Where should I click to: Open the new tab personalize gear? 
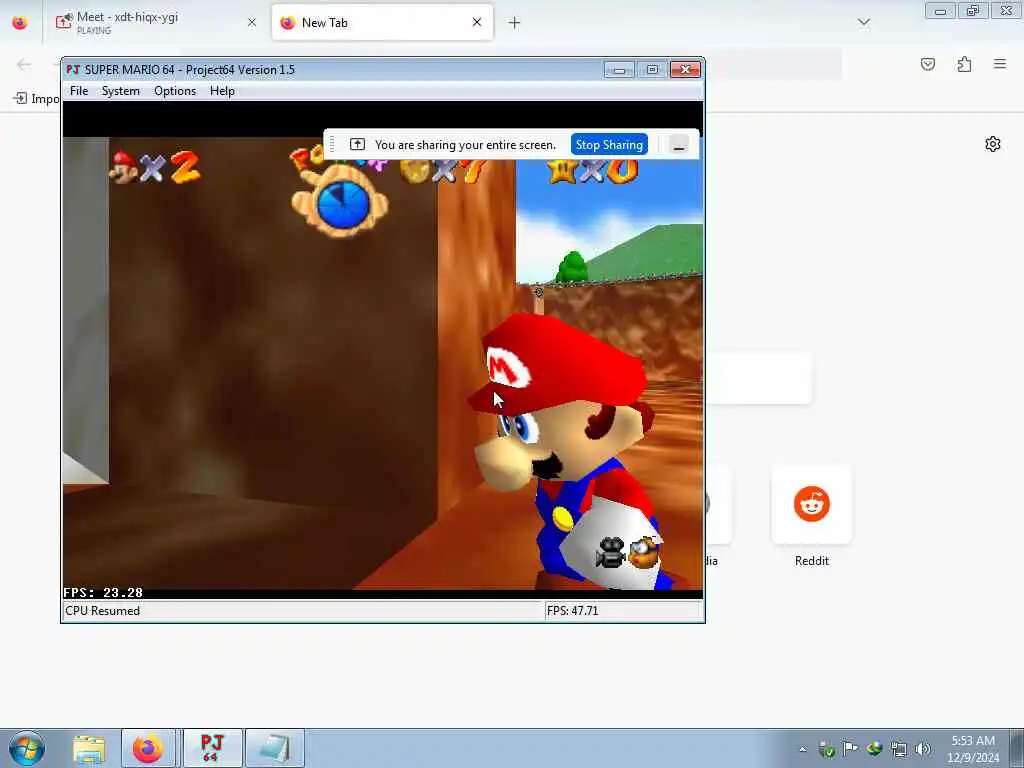tap(993, 144)
